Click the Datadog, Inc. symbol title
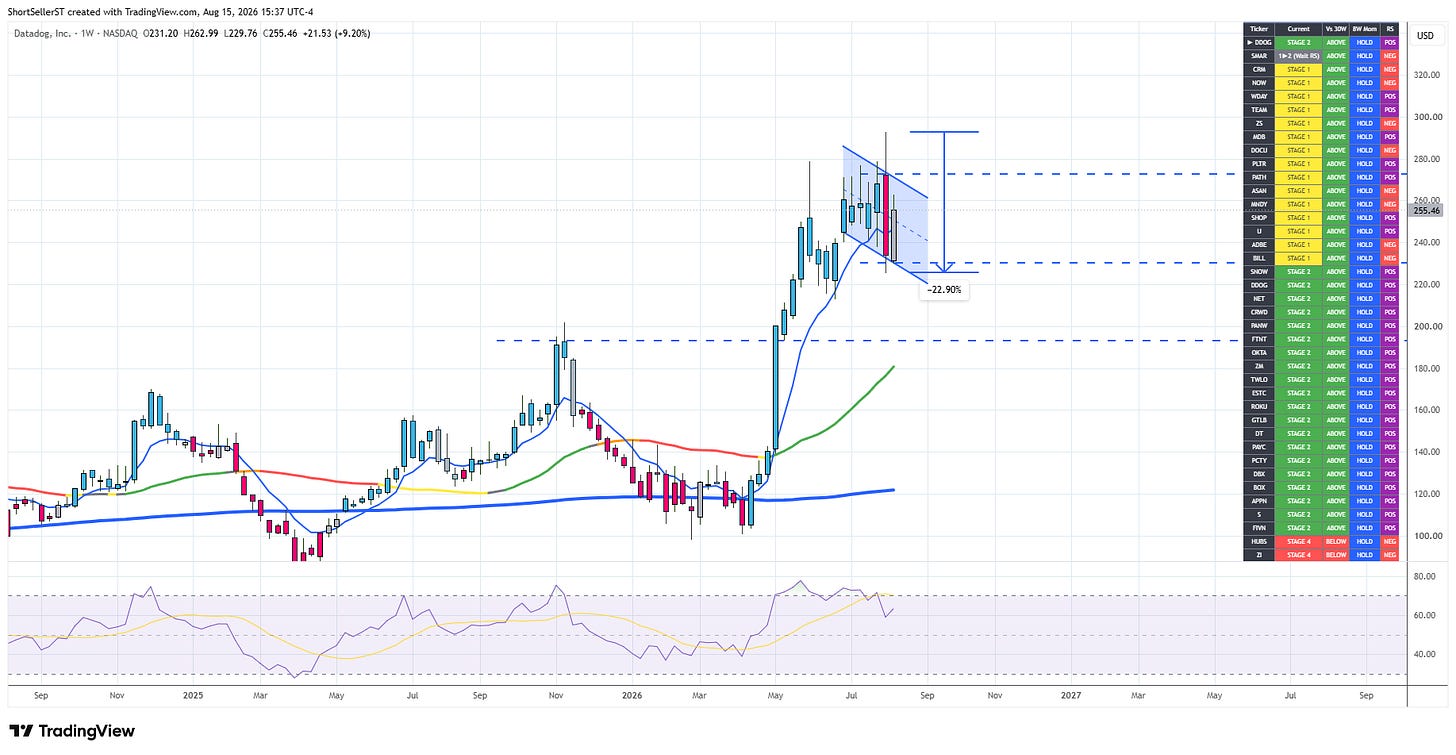 click(45, 32)
